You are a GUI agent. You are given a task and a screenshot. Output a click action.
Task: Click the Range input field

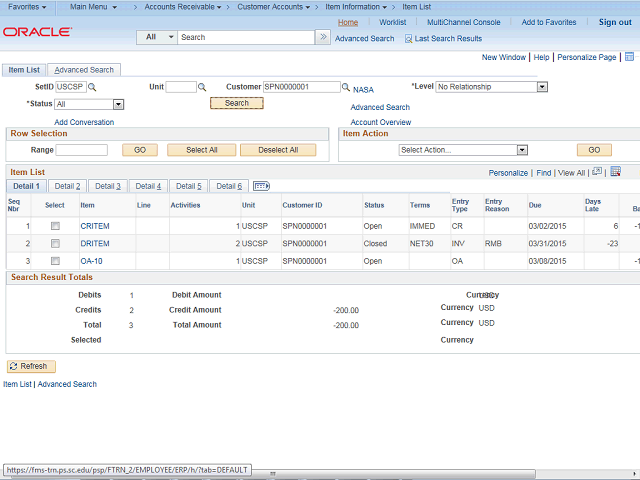click(x=82, y=150)
